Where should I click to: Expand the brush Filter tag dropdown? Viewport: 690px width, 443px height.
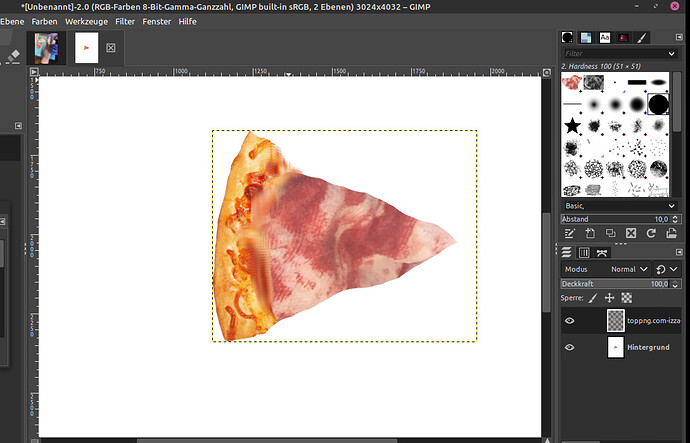pos(672,54)
